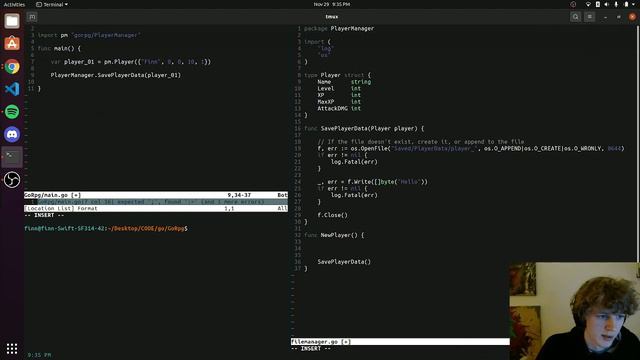Screen dimensions: 640x360
Task: Click the f.Write([]byte("Hello")) line
Action: click(x=372, y=182)
